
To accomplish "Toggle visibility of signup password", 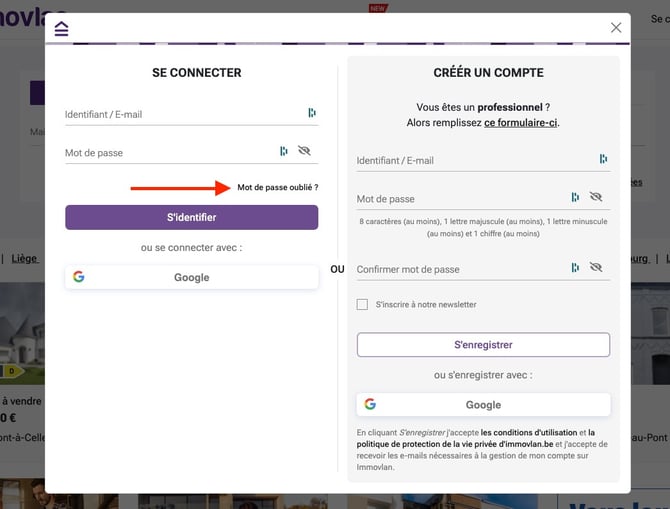I will tap(596, 197).
